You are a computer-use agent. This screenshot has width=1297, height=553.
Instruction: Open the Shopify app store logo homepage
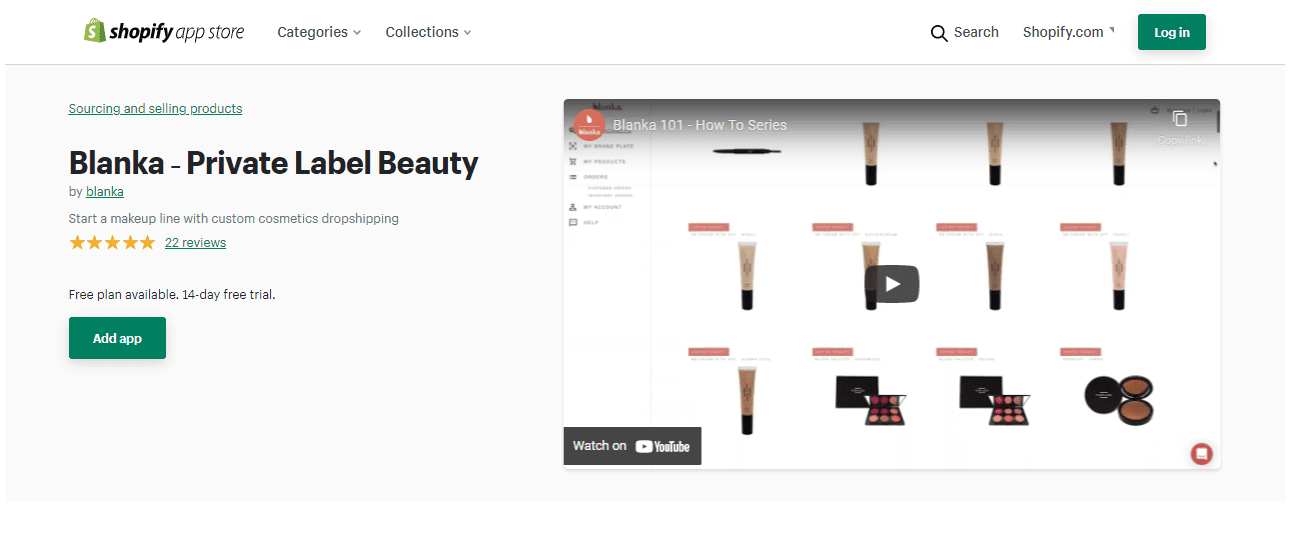(164, 32)
